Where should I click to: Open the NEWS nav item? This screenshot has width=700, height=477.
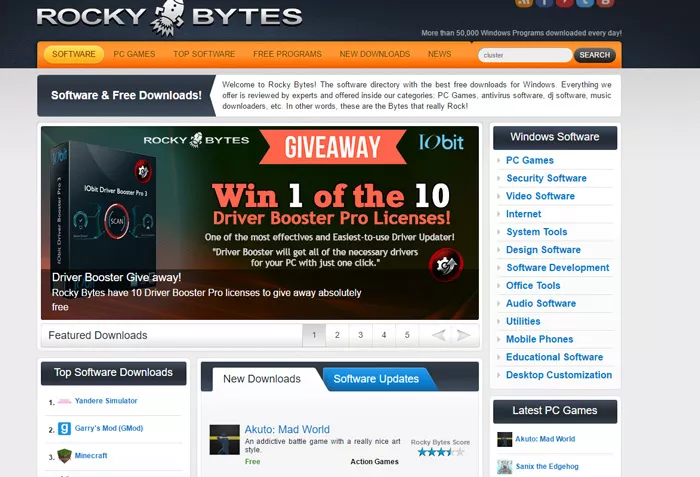pos(439,54)
